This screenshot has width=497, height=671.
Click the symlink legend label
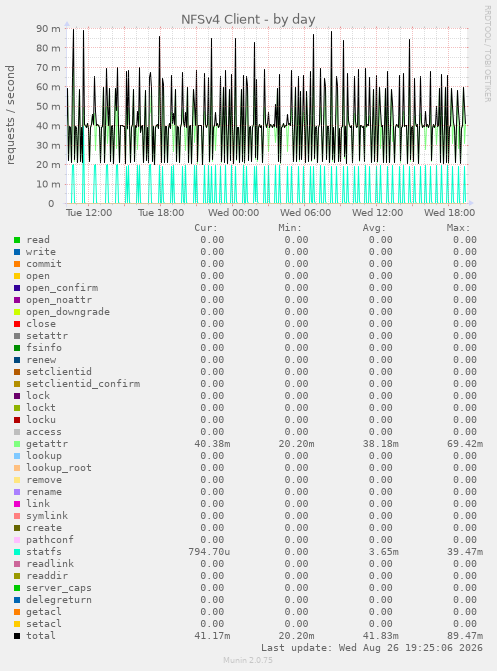47,516
